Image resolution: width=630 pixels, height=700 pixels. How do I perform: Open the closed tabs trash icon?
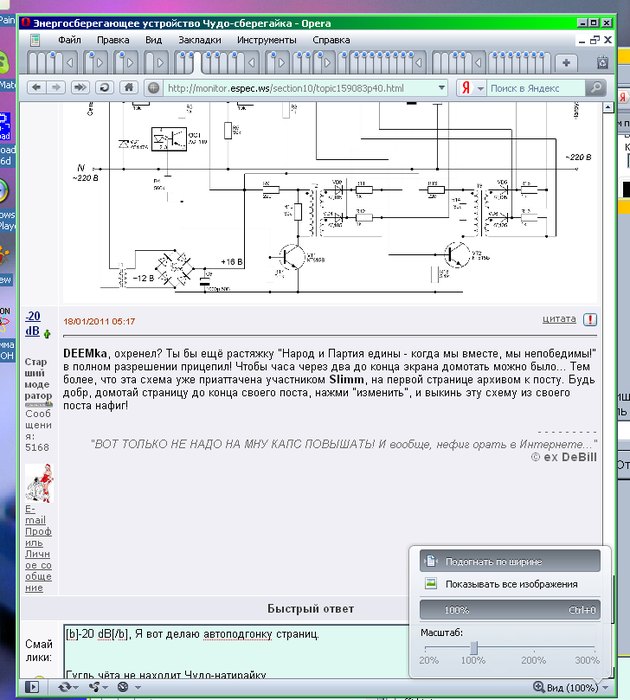[602, 62]
